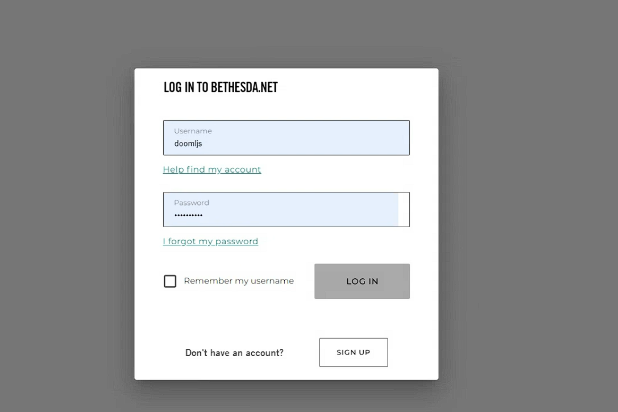Focus the Password input field
Image resolution: width=618 pixels, height=412 pixels.
(287, 209)
